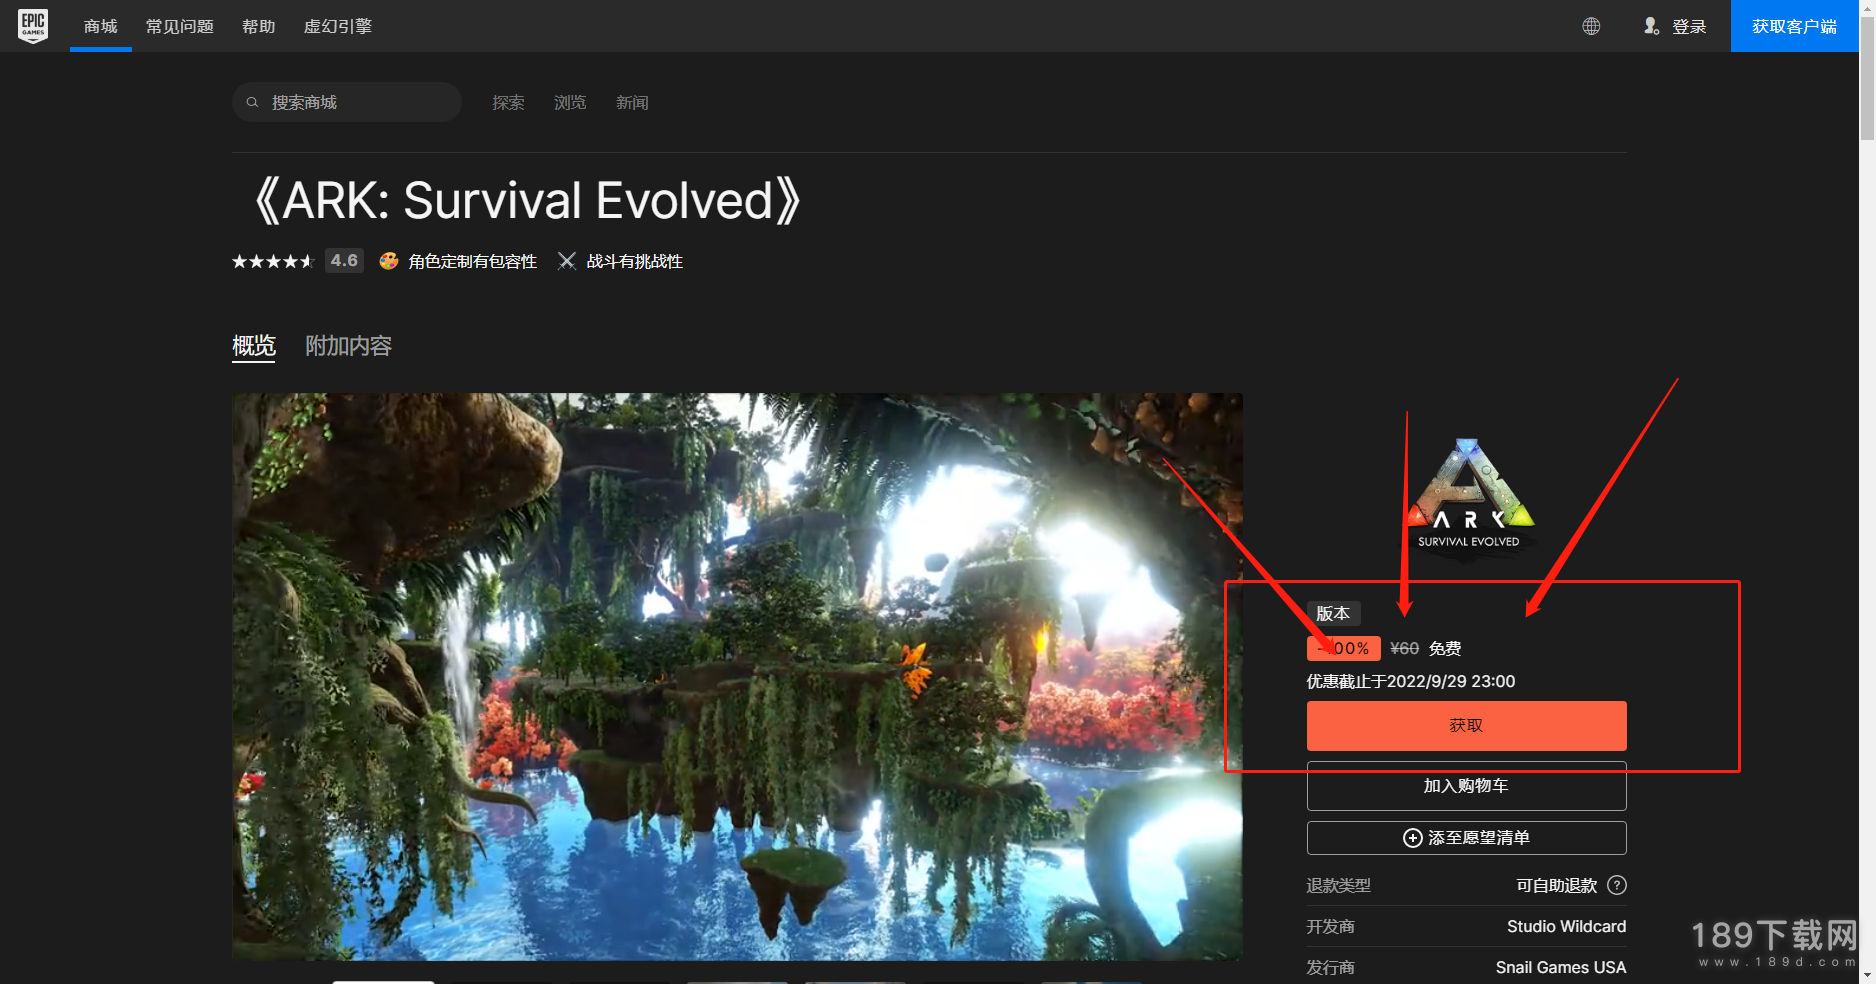Click the 角色定制有包容性 tag text
Image resolution: width=1876 pixels, height=984 pixels.
point(473,261)
